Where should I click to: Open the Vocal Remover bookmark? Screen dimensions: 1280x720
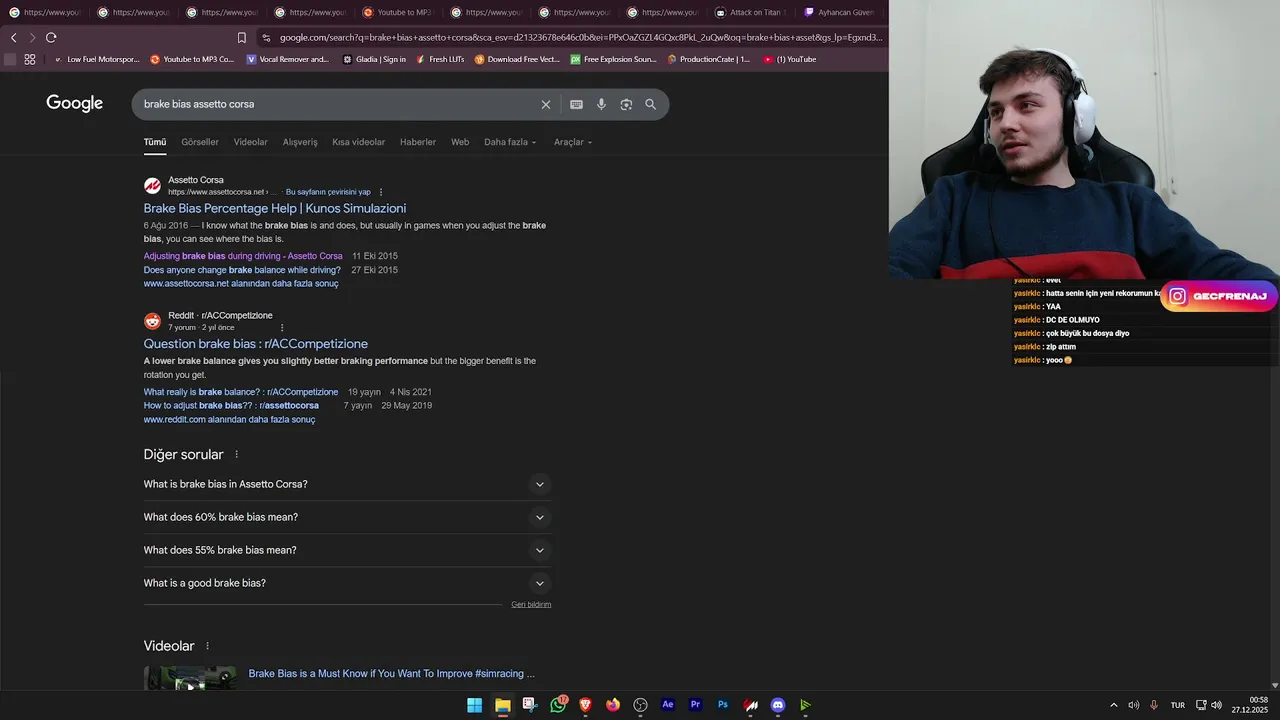coord(287,59)
